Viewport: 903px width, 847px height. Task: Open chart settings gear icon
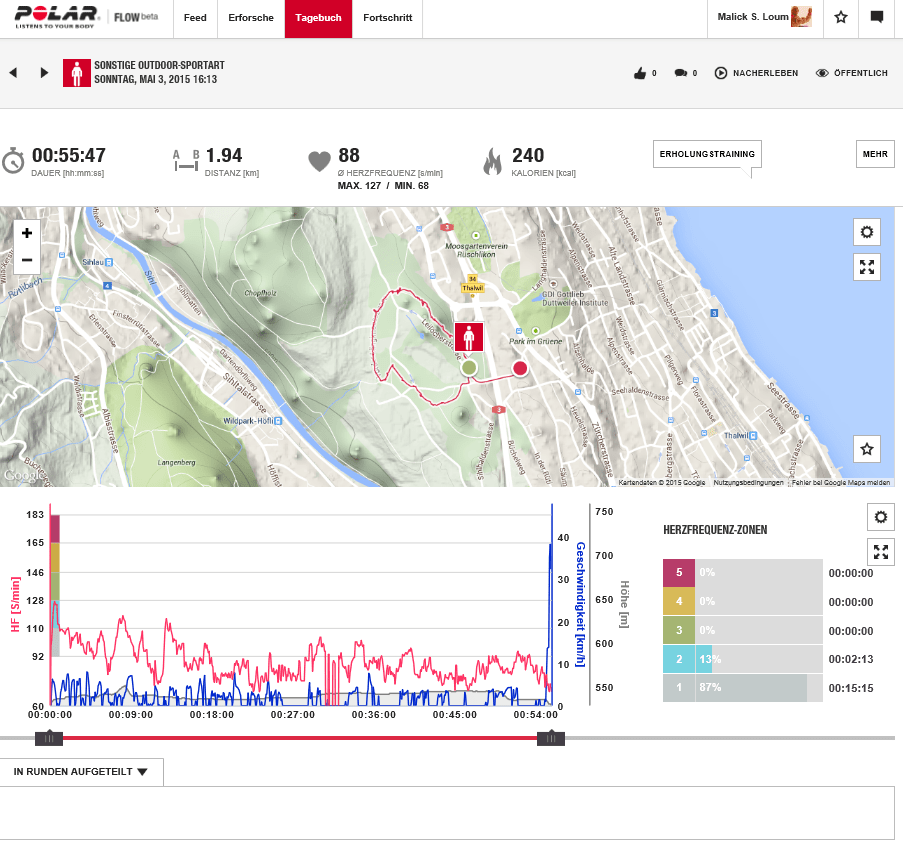[880, 517]
